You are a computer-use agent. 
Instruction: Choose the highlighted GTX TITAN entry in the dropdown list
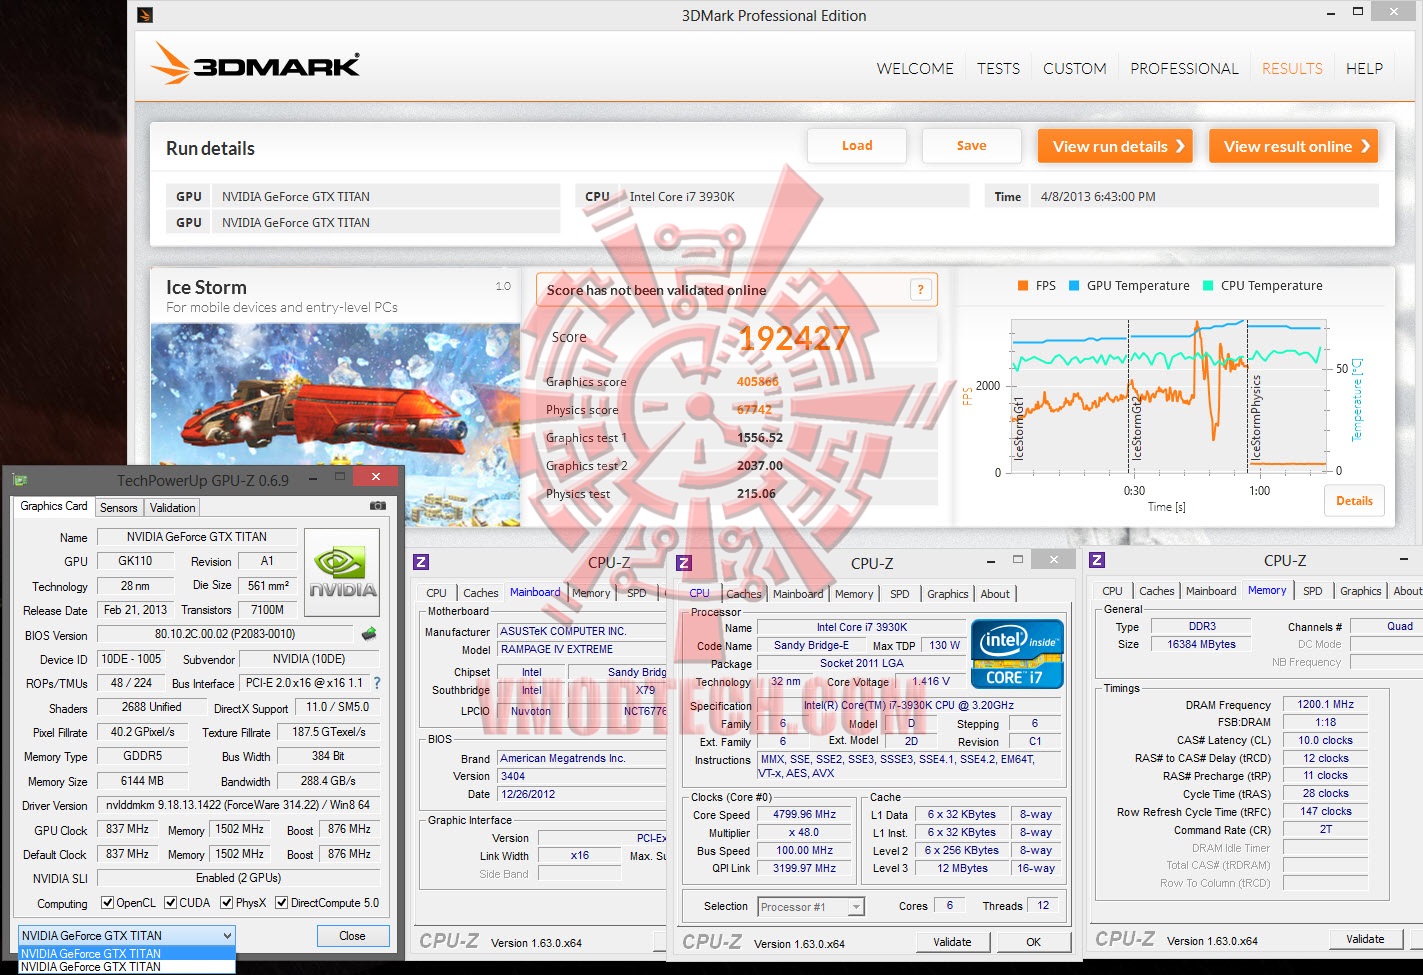(x=127, y=953)
